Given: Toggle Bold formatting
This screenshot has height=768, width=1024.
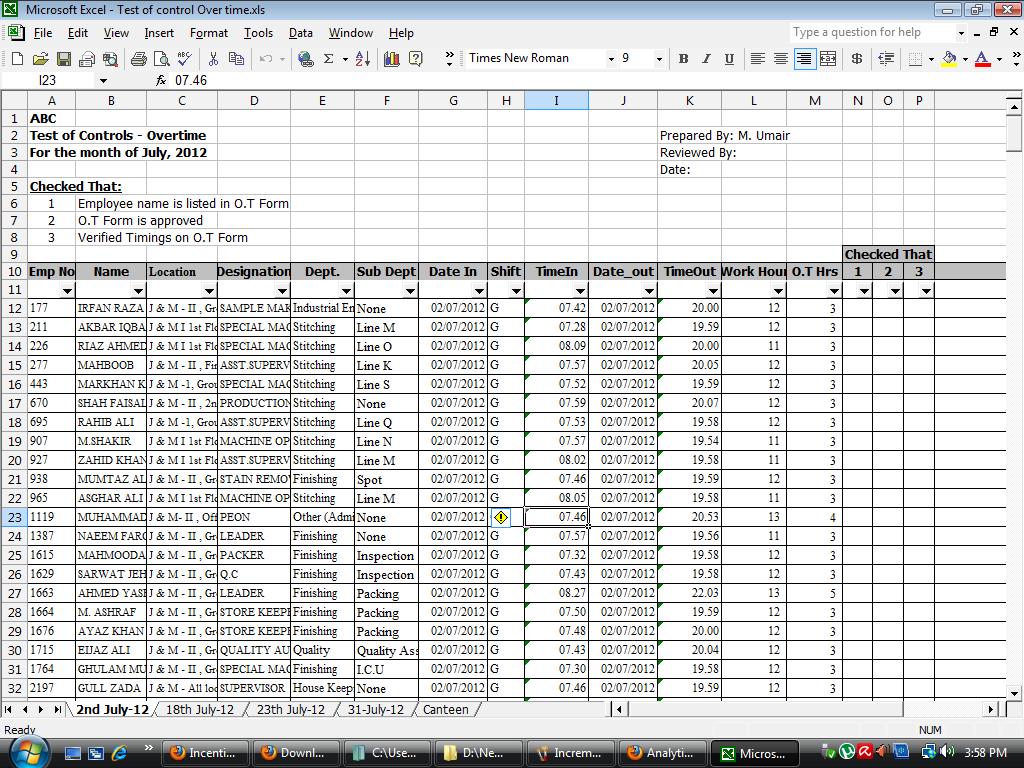Looking at the screenshot, I should point(683,59).
